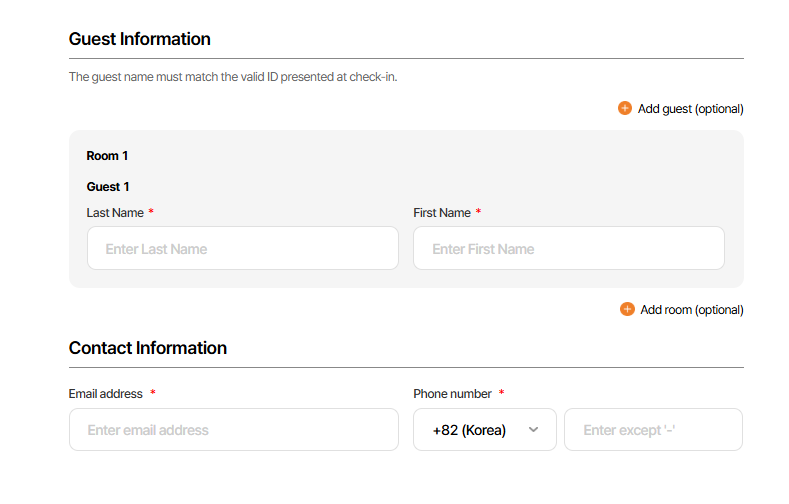The width and height of the screenshot is (789, 504).
Task: Click the valid ID check-in notice text
Action: (x=232, y=77)
